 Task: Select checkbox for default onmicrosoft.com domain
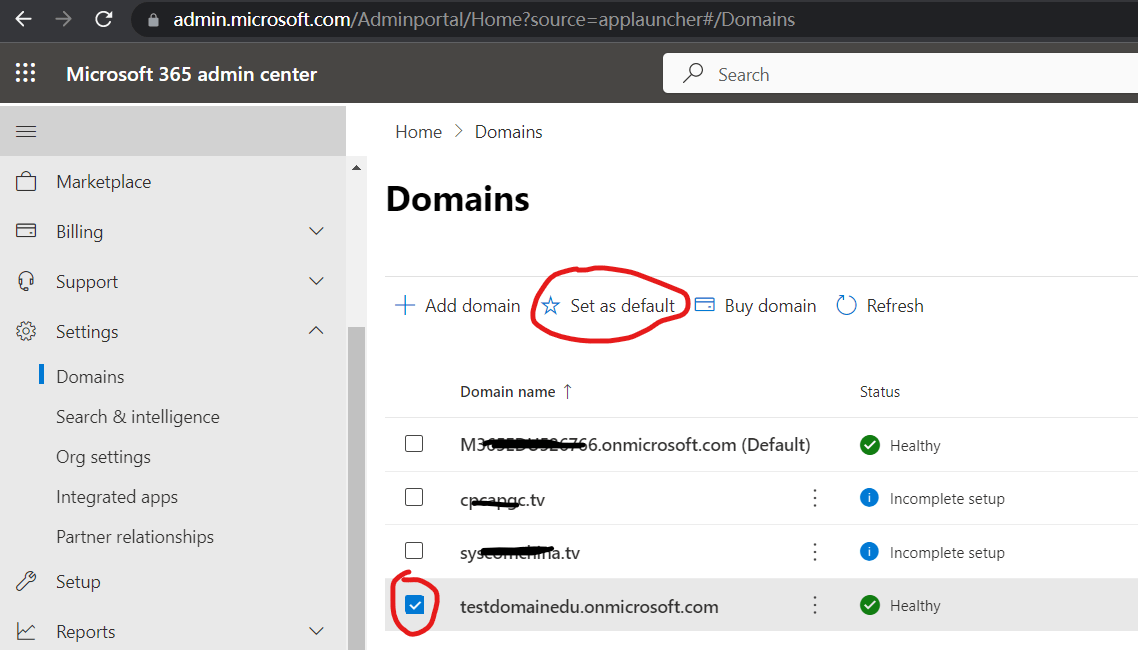[x=414, y=443]
